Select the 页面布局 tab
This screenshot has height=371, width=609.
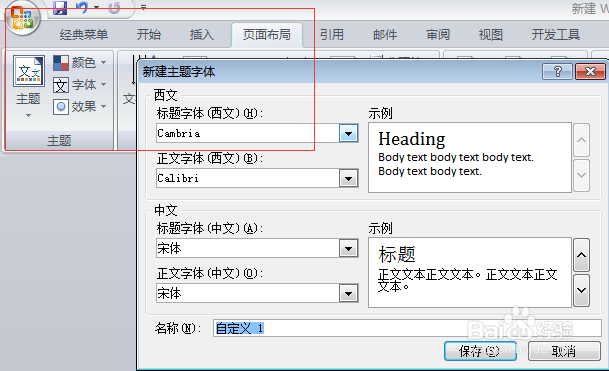coord(267,35)
